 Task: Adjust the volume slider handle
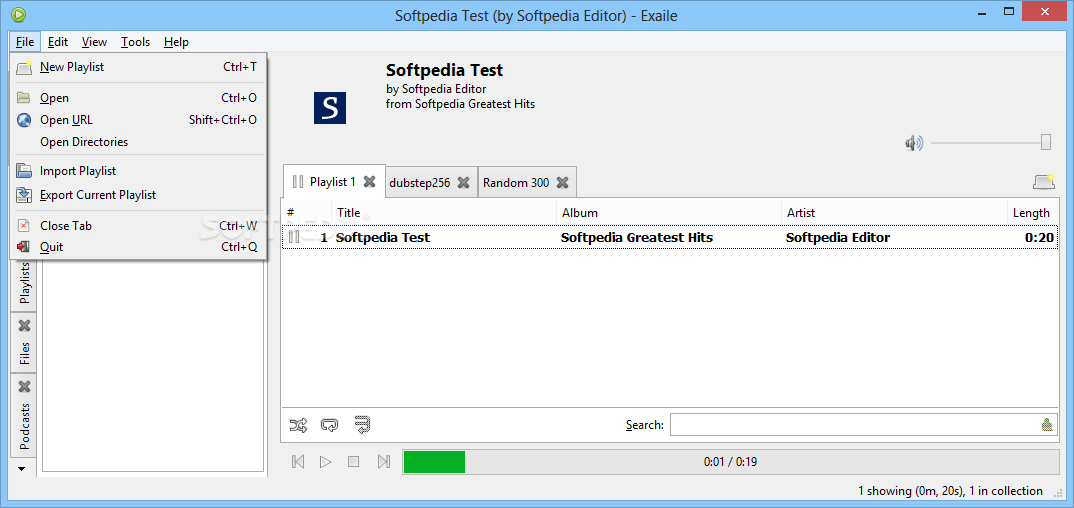click(1046, 142)
